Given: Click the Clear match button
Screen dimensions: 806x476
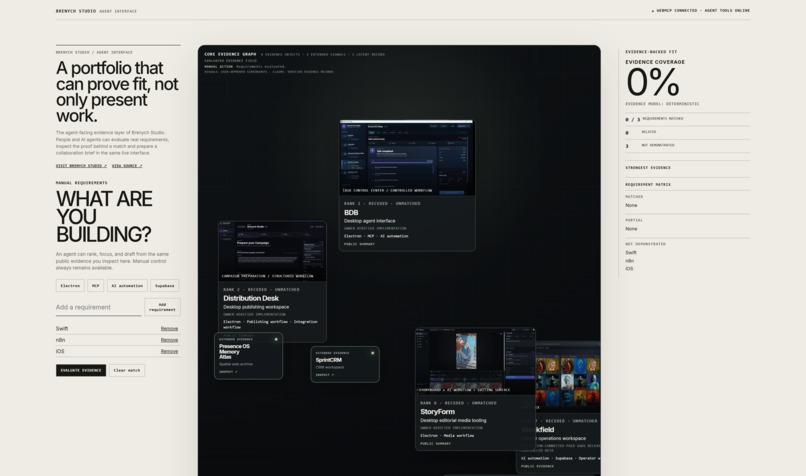Looking at the screenshot, I should (126, 370).
